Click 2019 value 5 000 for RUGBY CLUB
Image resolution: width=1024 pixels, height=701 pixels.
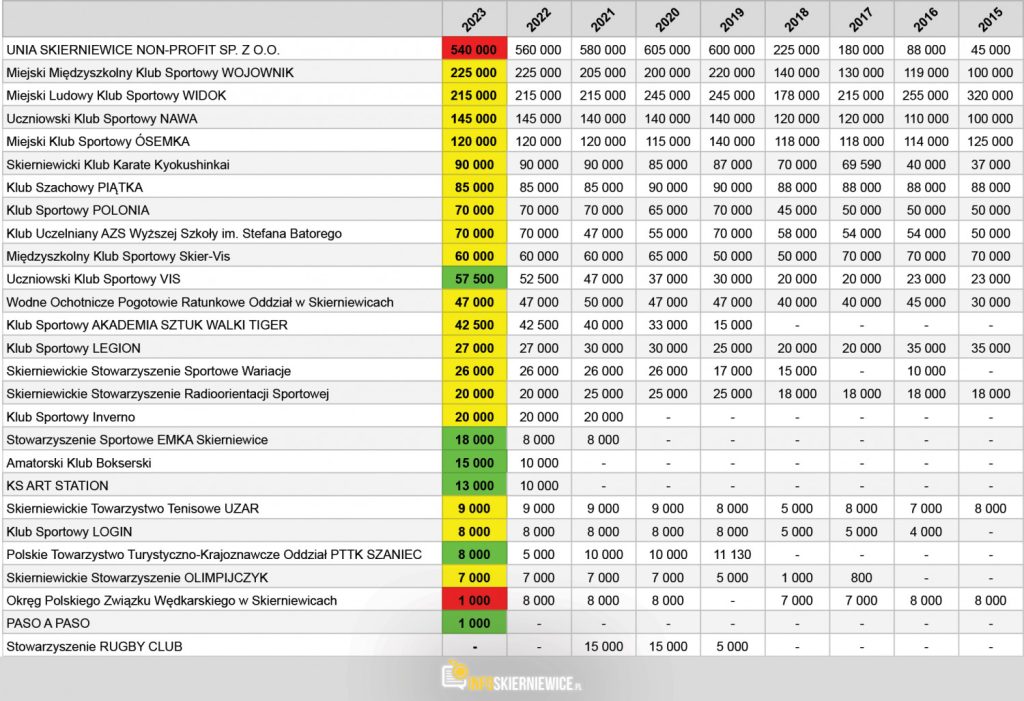732,647
